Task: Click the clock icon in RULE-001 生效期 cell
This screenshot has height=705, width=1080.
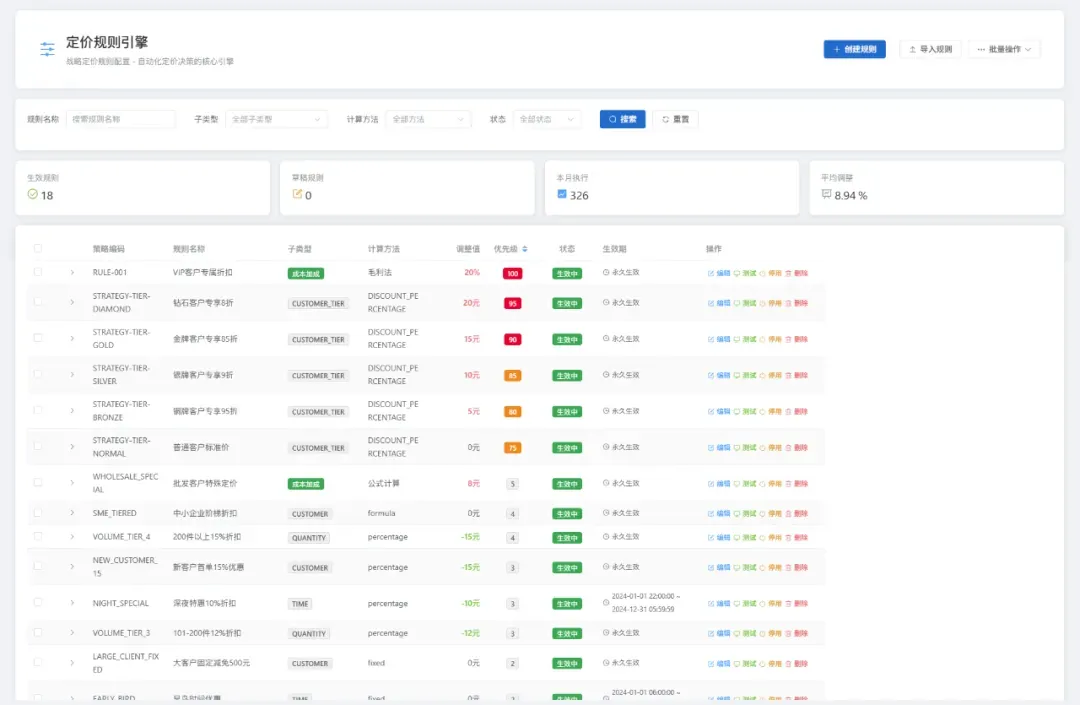Action: point(606,272)
